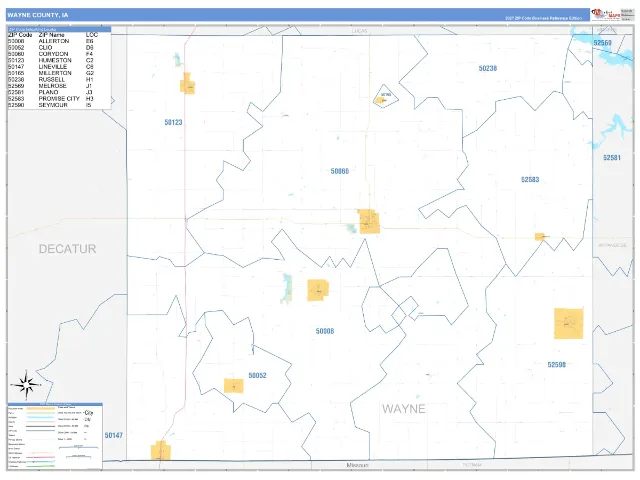Click the 52583 ZIP label on the map

pos(530,180)
